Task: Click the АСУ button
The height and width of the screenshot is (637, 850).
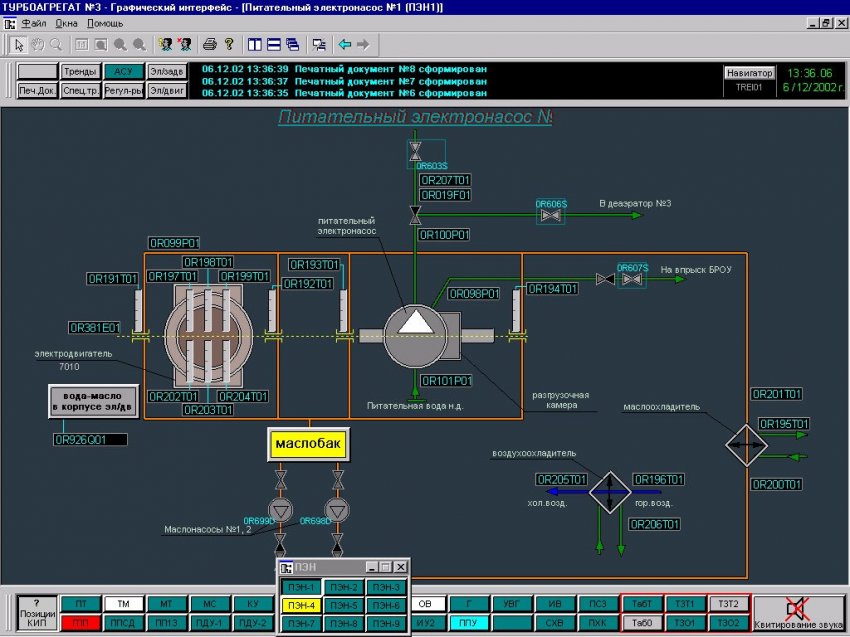Action: 124,72
